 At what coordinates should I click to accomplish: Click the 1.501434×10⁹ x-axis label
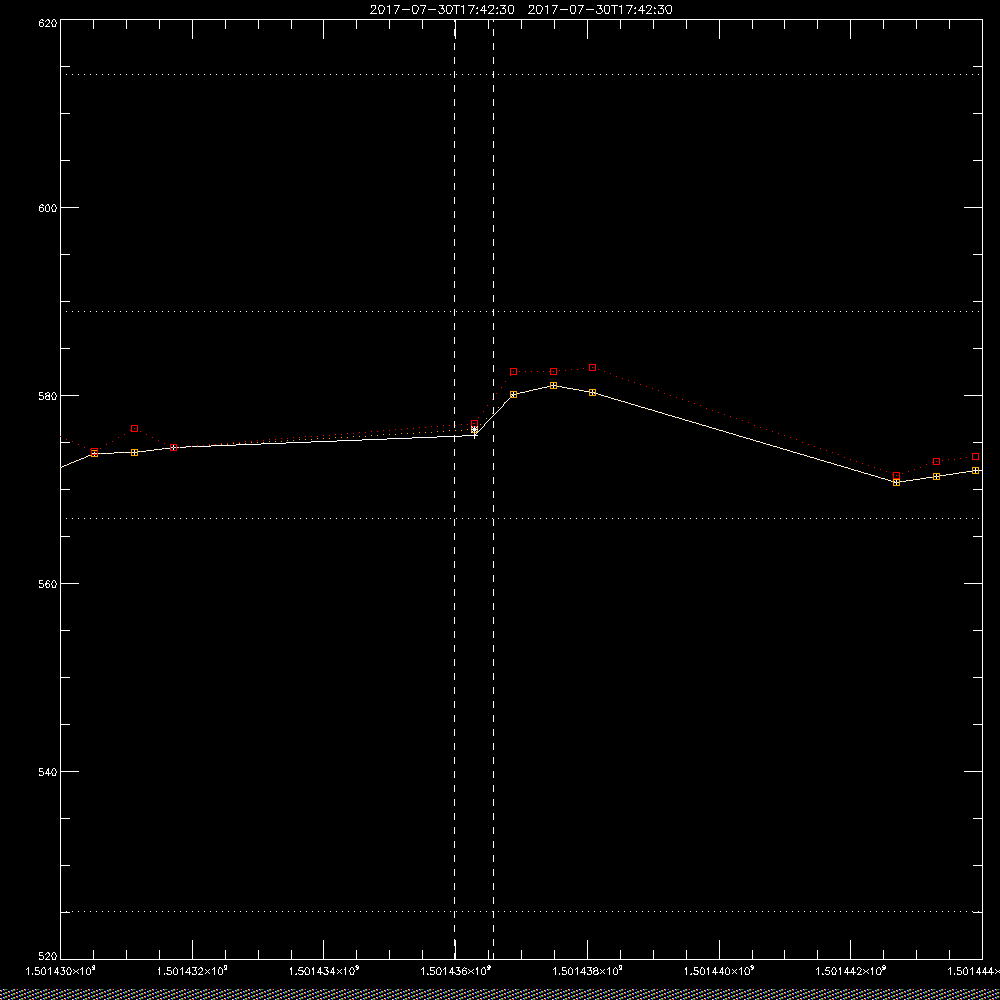(324, 971)
